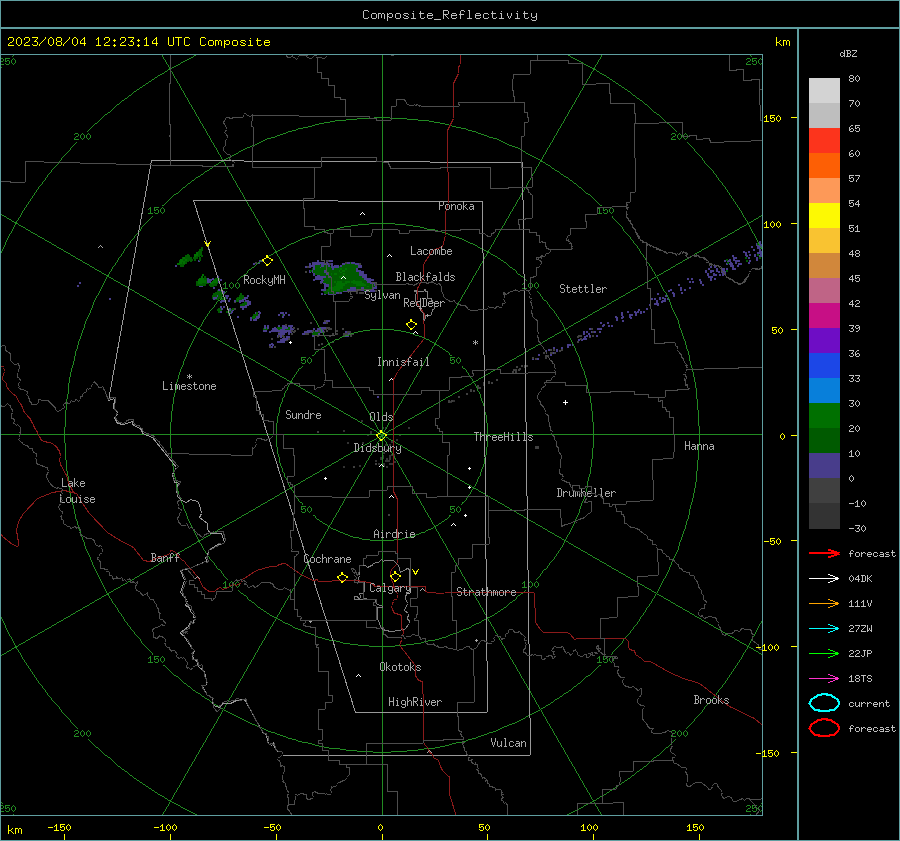Click the Lake Louise map label

pyautogui.click(x=77, y=491)
